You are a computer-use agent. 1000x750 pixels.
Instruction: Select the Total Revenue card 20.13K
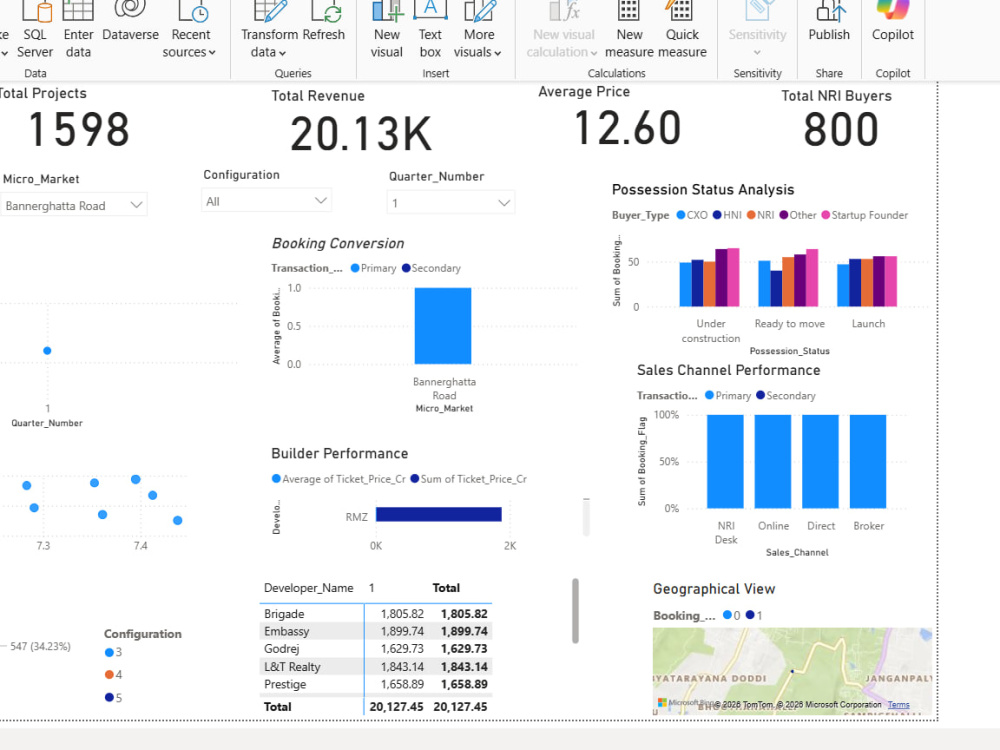(360, 134)
